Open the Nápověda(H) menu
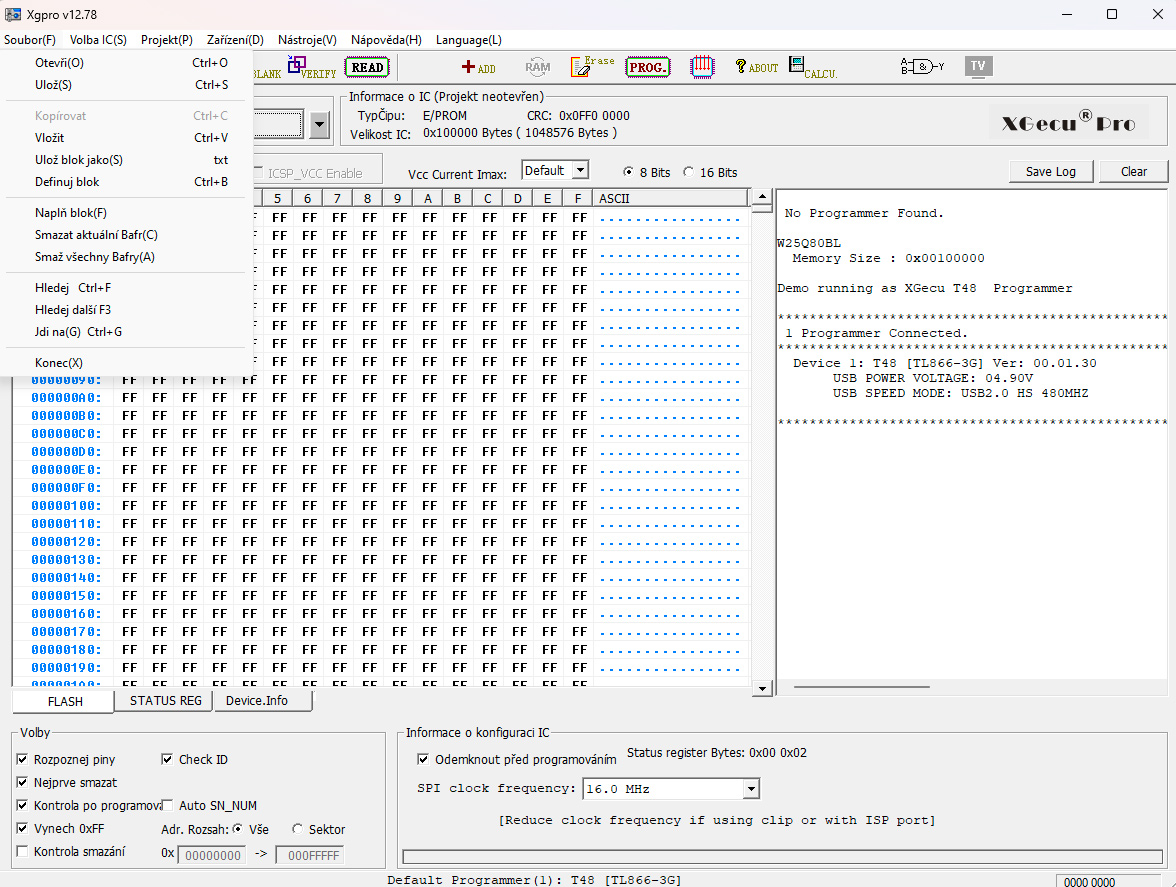 [x=386, y=40]
